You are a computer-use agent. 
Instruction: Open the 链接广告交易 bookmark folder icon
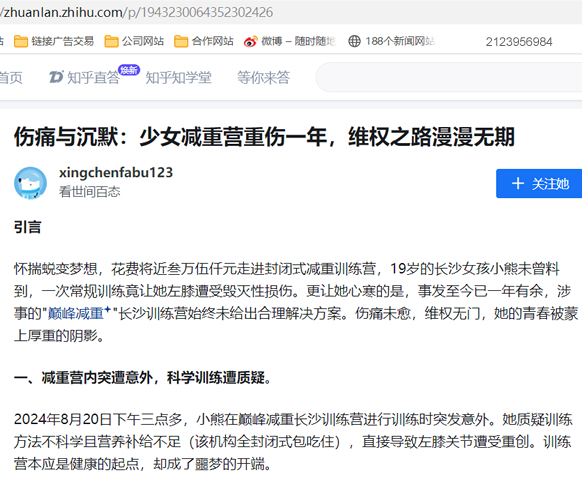click(20, 42)
